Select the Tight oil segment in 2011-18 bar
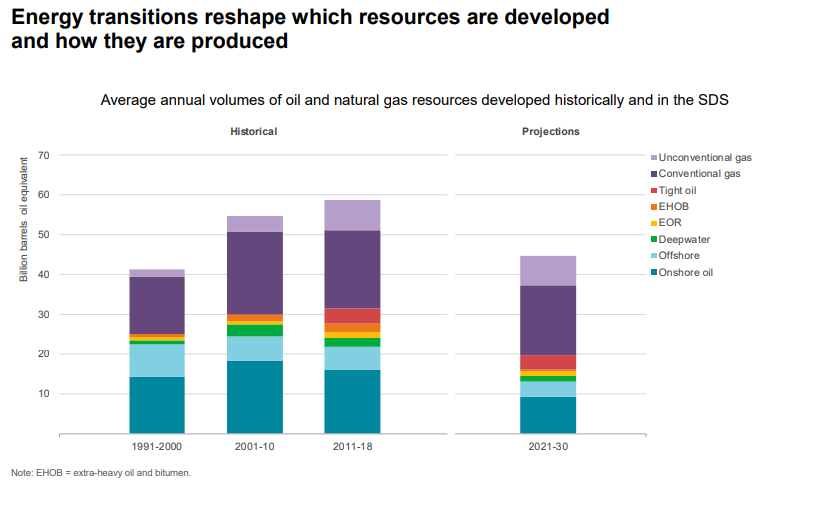 pos(352,316)
